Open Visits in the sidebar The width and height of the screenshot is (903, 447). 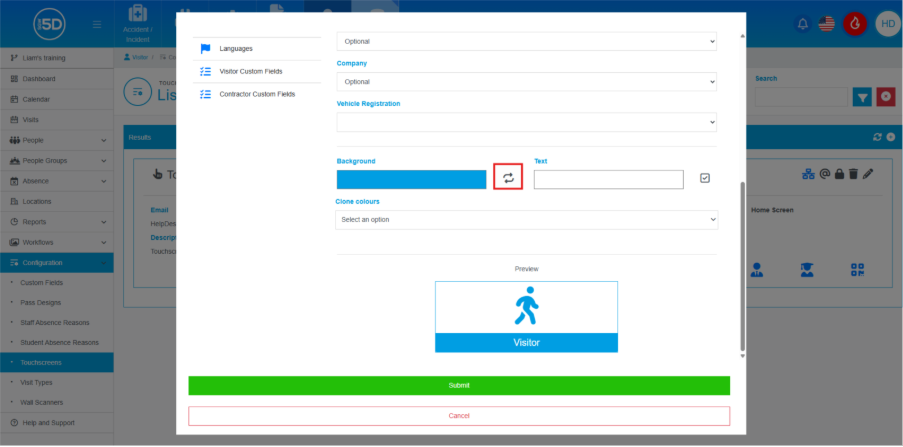coord(56,120)
